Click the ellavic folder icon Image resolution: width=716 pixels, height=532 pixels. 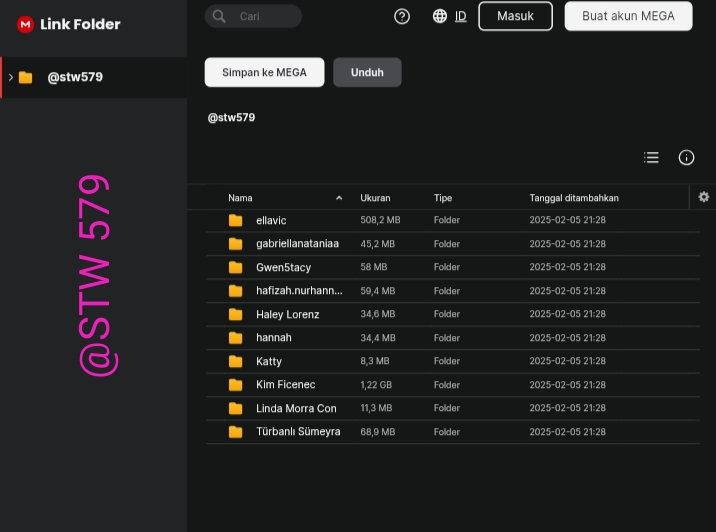click(x=236, y=221)
